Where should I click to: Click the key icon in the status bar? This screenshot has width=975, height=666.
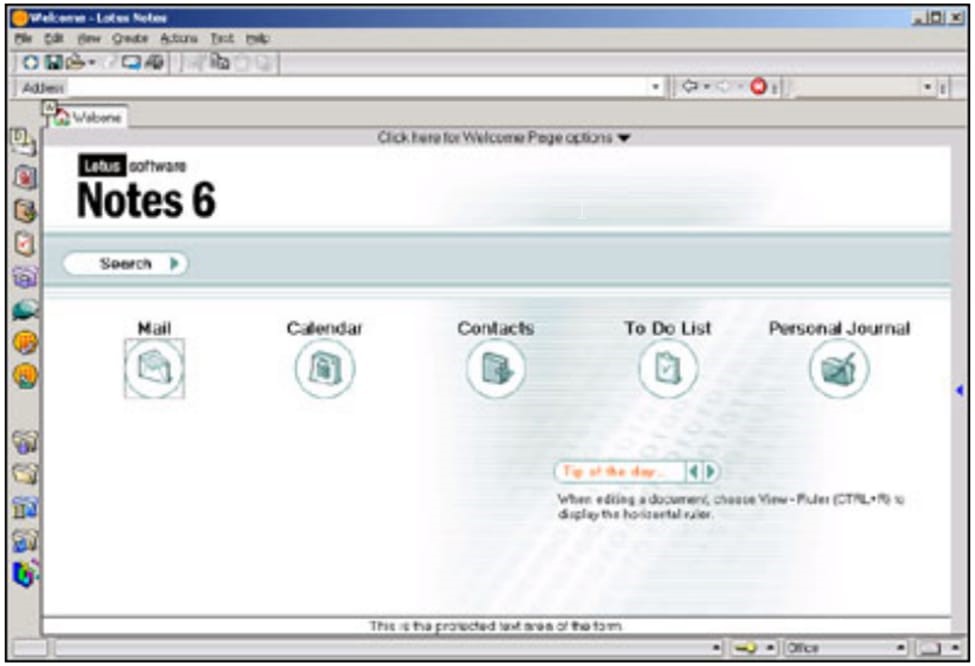[744, 648]
